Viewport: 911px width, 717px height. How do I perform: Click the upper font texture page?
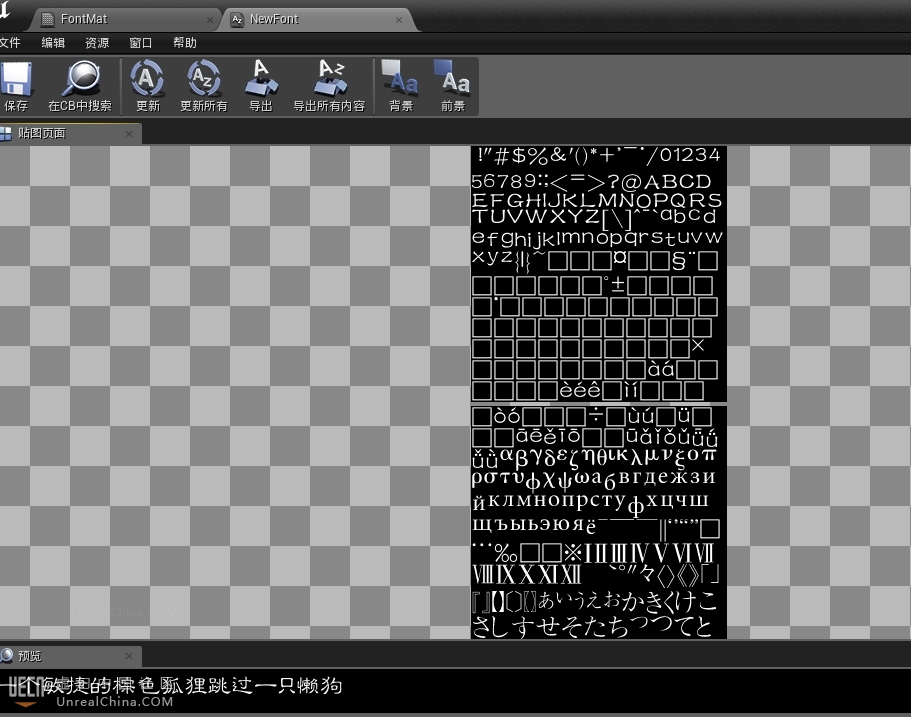pos(598,274)
